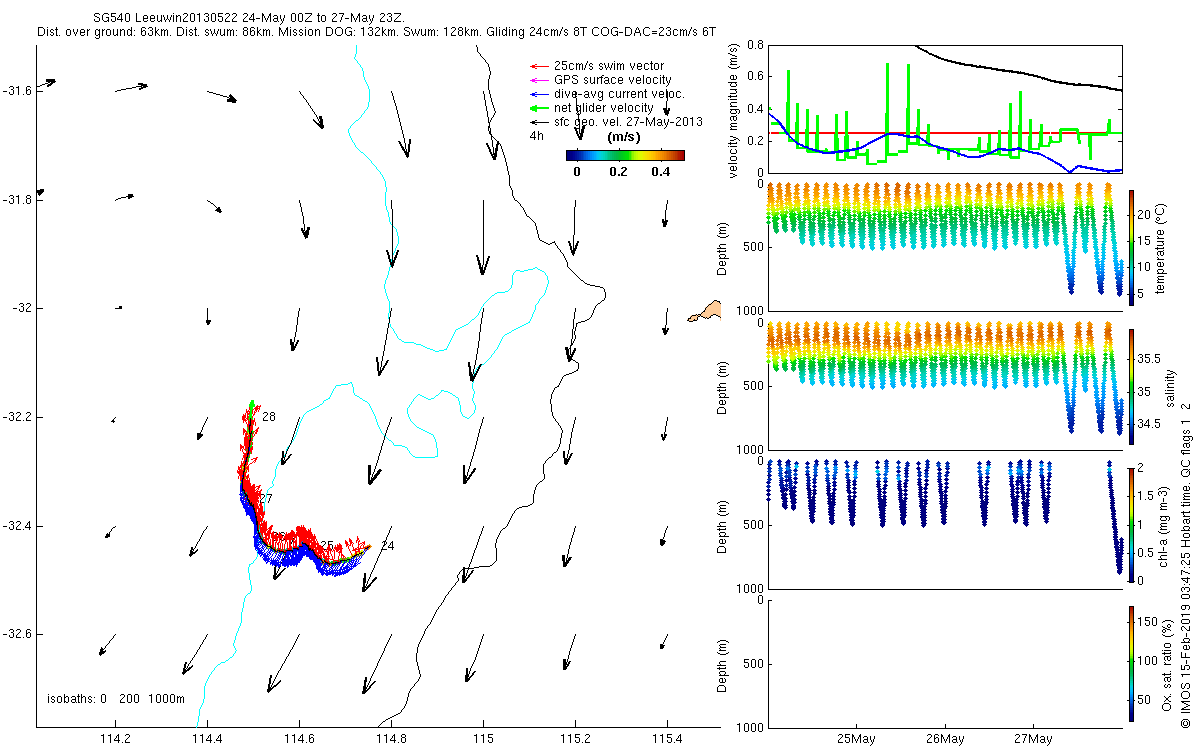Click the day '27' marker on the glider track

click(266, 497)
